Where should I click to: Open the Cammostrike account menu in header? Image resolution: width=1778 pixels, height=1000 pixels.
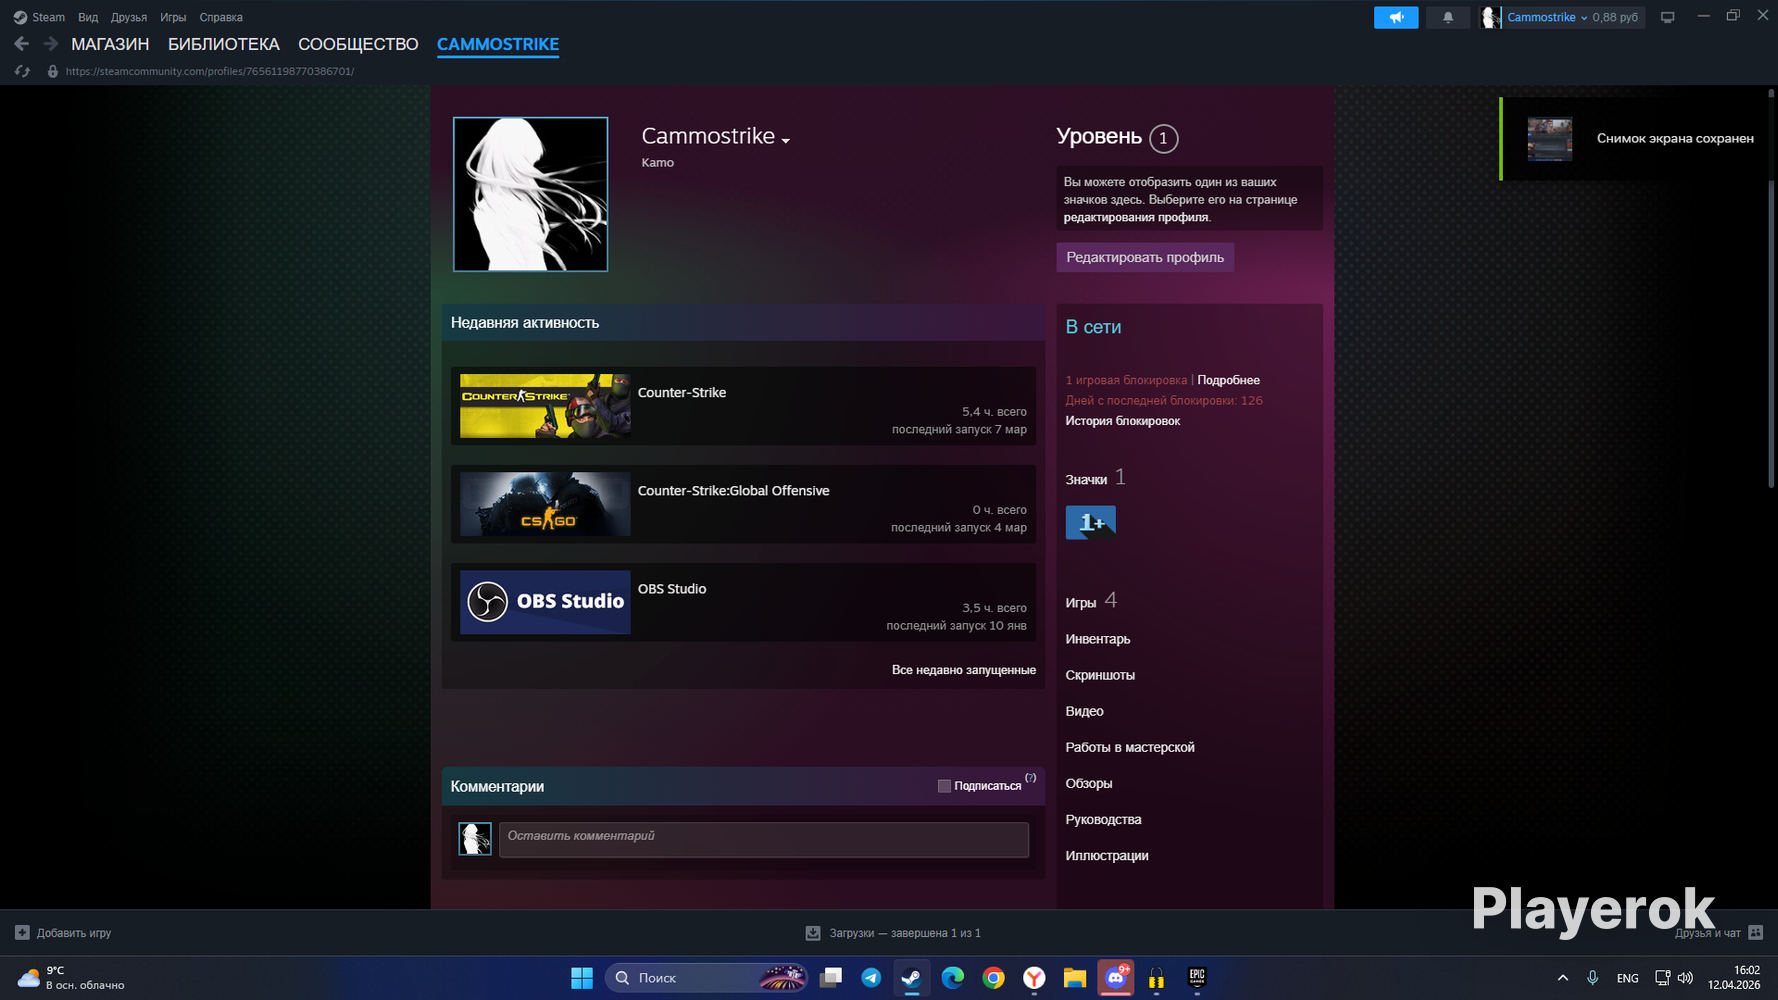[x=1547, y=17]
